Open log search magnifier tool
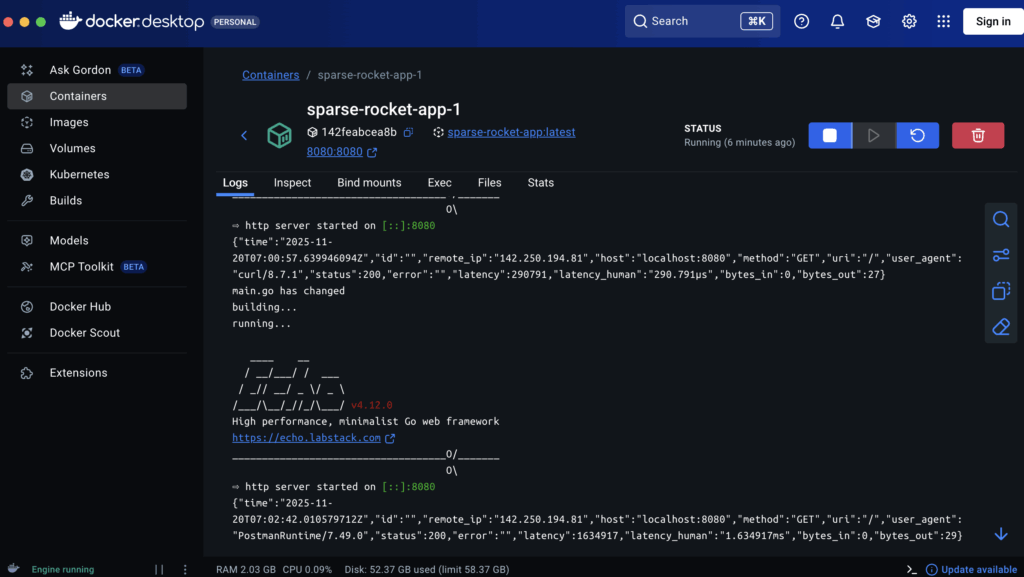 1000,220
